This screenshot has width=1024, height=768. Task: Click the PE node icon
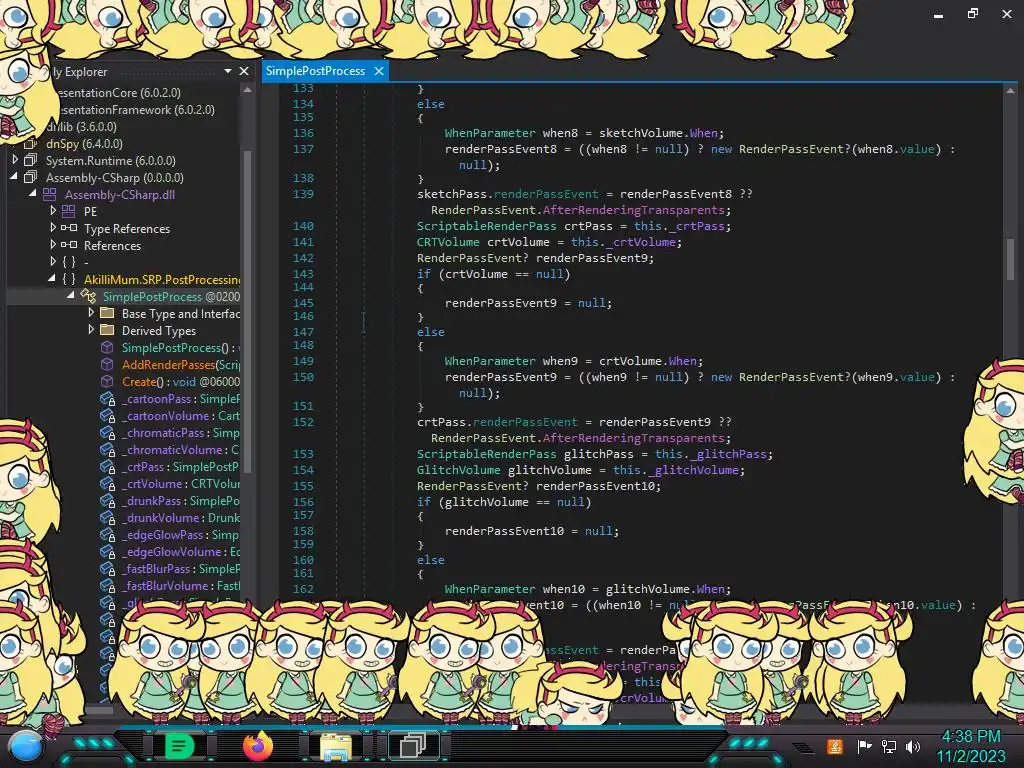(x=69, y=211)
